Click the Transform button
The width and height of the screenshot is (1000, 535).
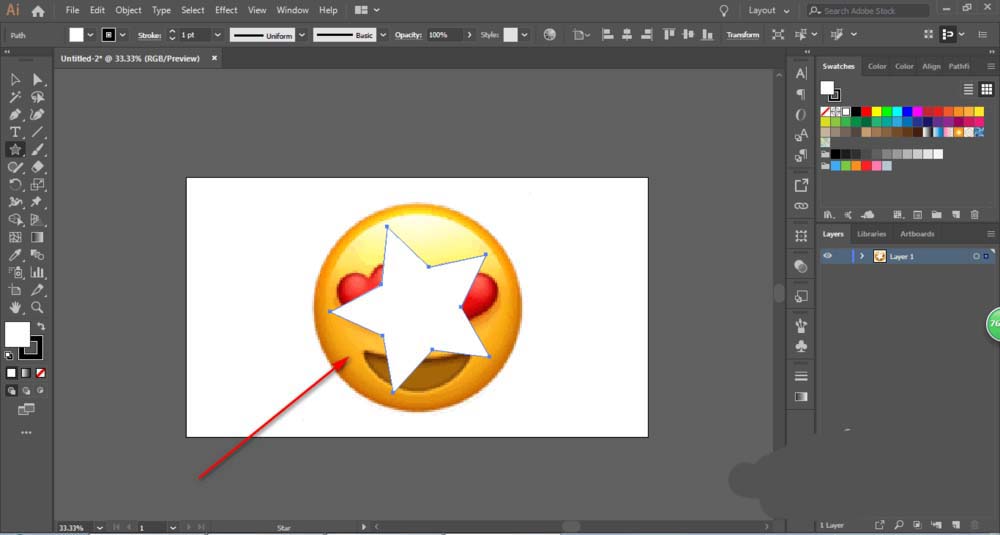pos(743,35)
